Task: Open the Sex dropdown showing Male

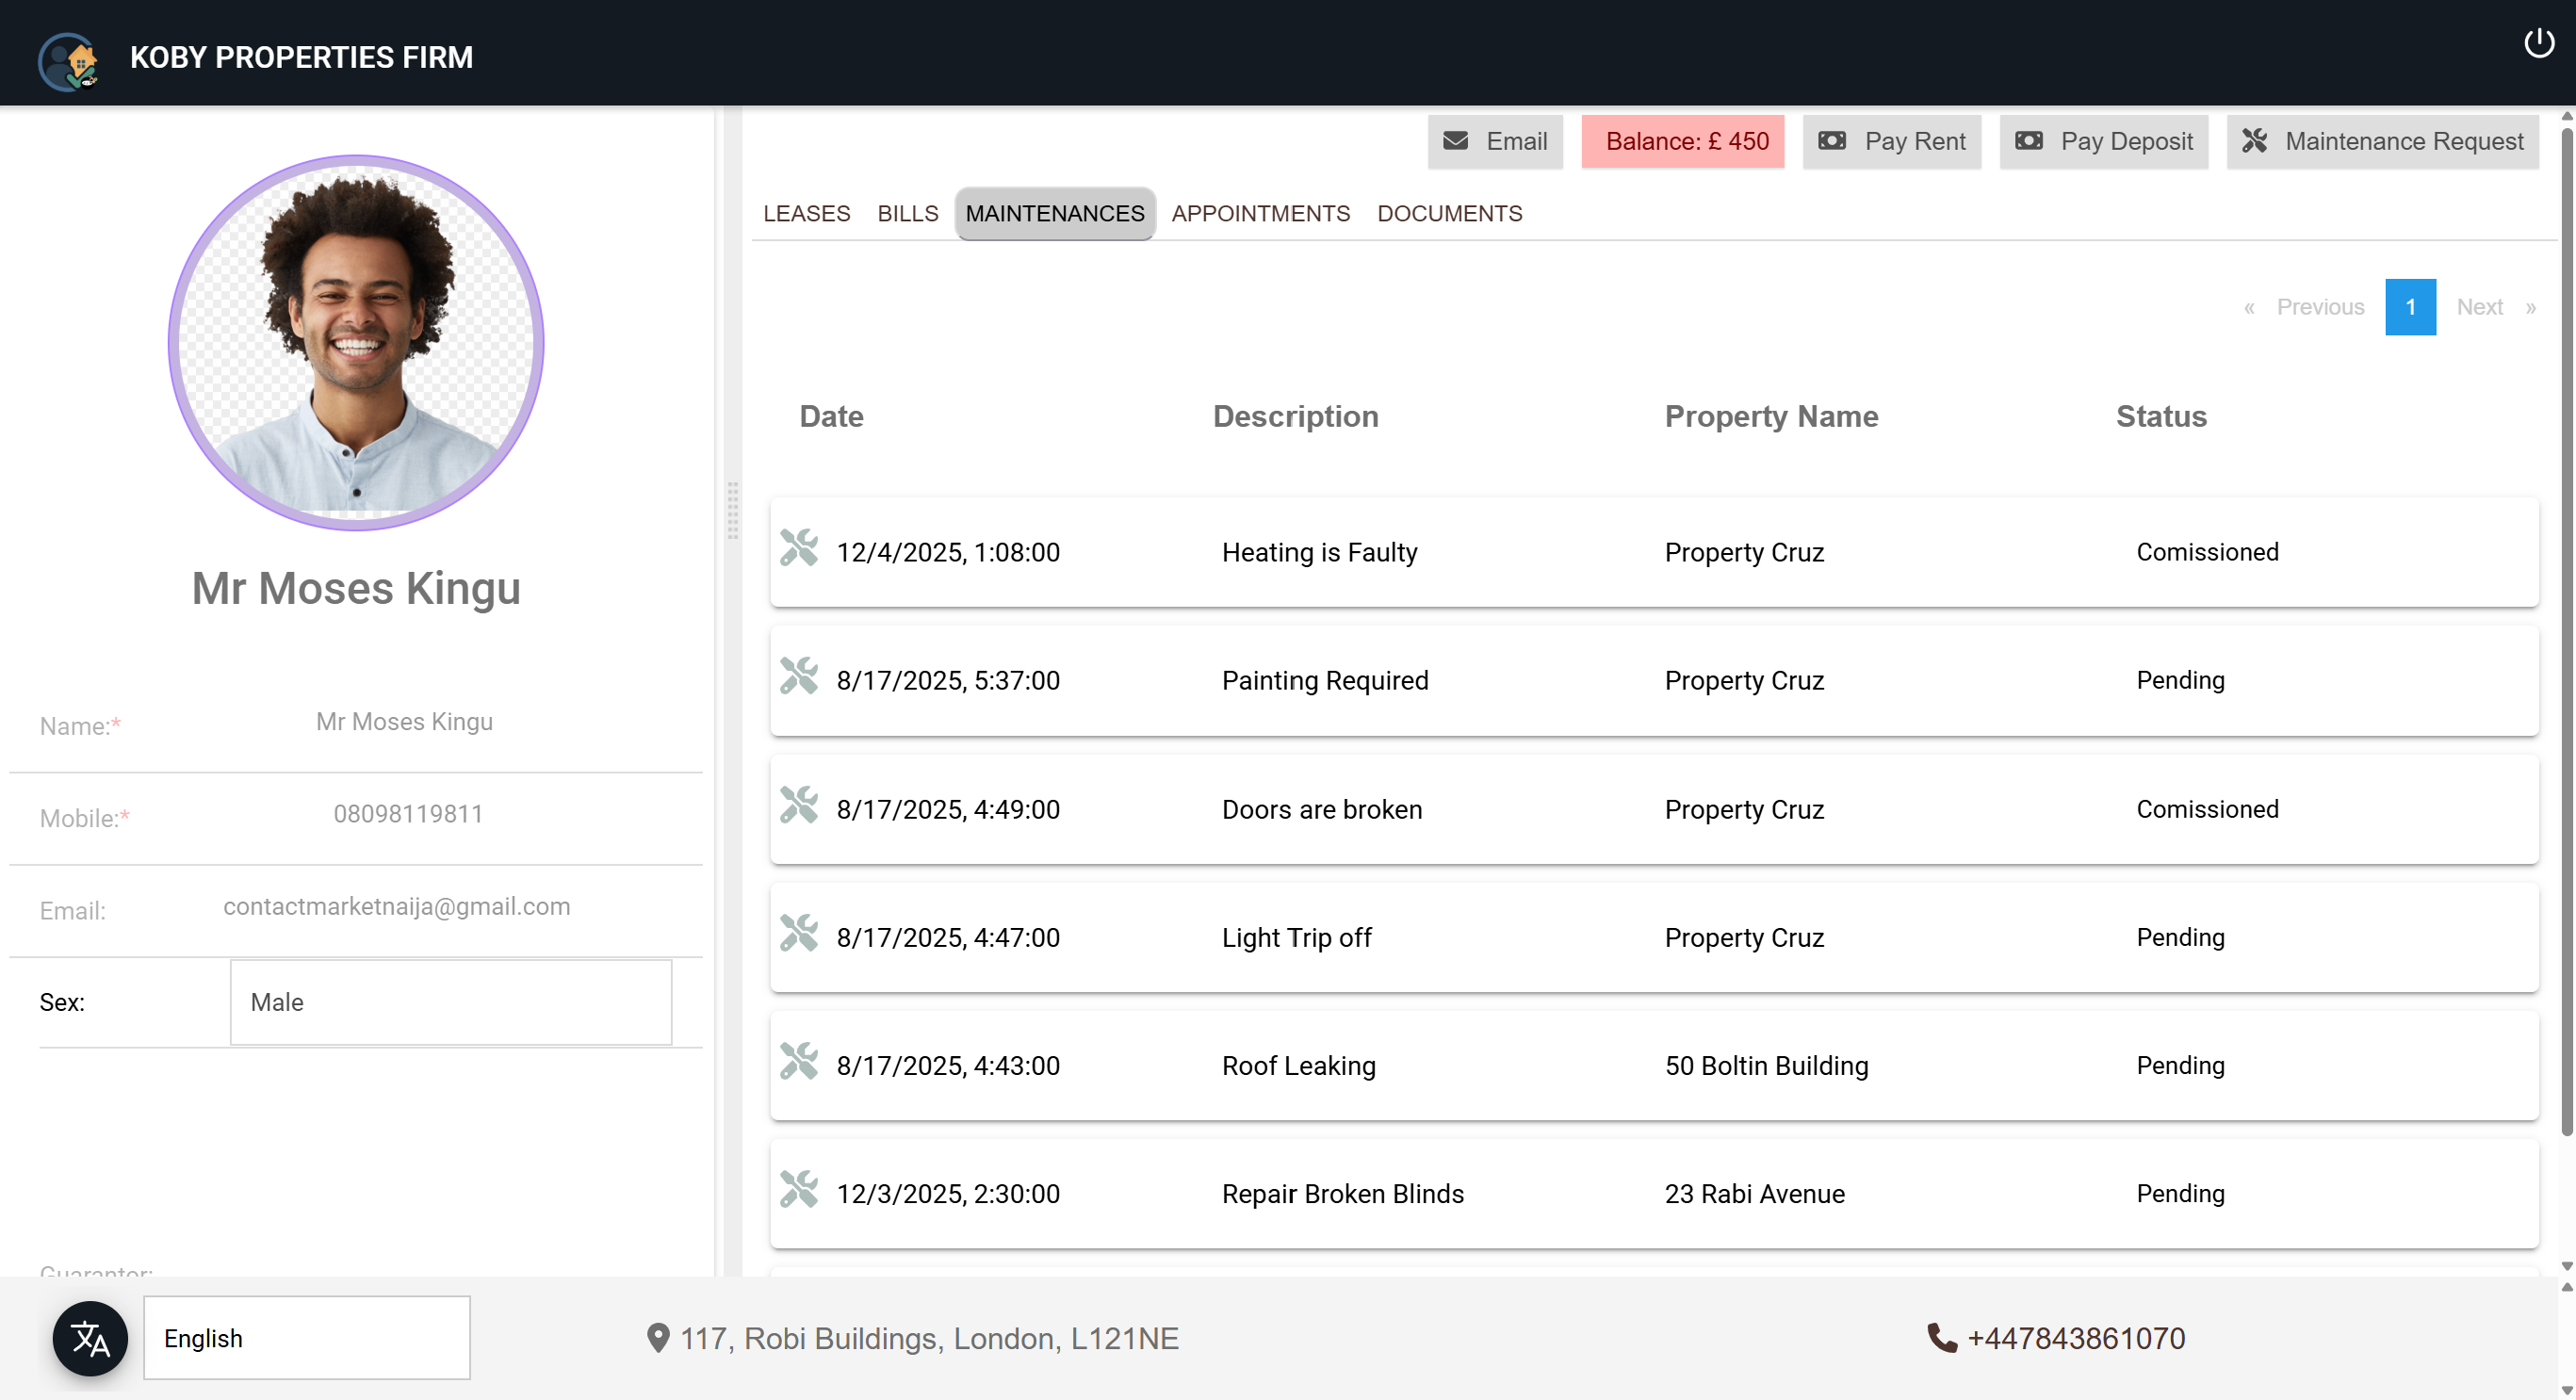Action: coord(450,1001)
